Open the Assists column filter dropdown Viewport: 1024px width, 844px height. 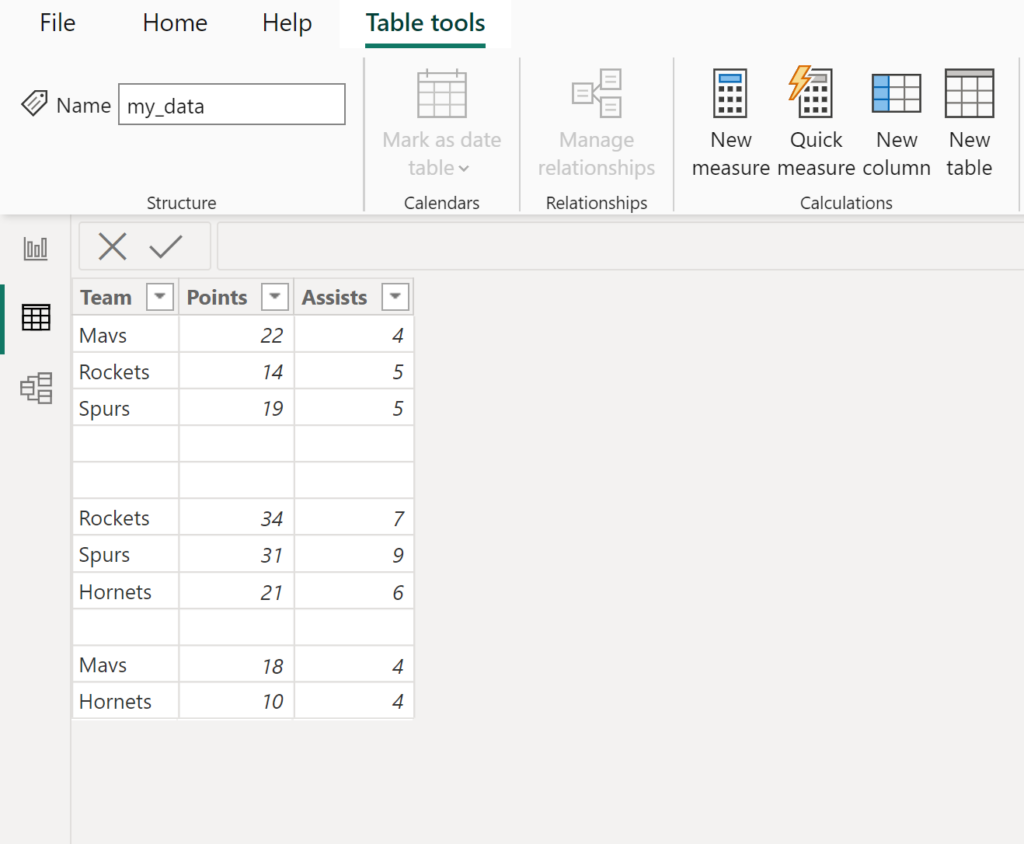click(x=395, y=297)
